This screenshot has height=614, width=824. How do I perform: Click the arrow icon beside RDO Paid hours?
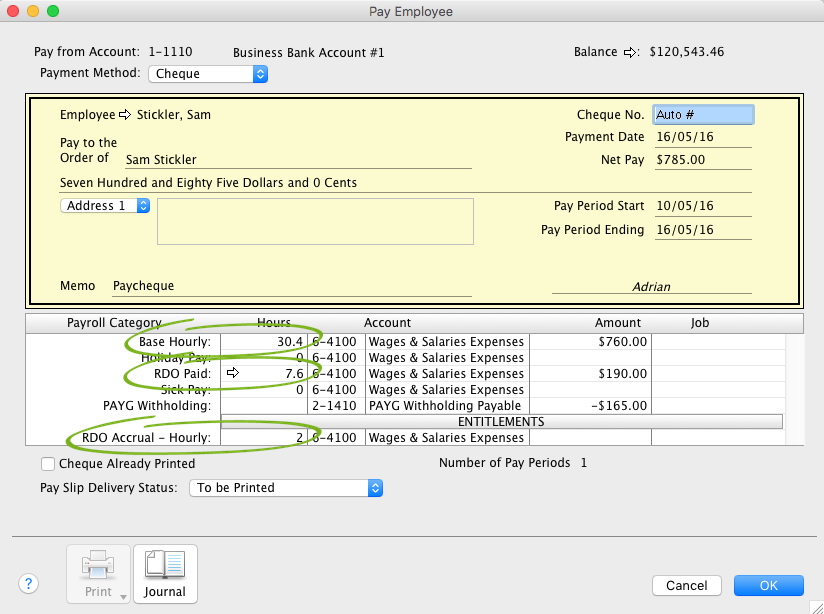(x=233, y=374)
